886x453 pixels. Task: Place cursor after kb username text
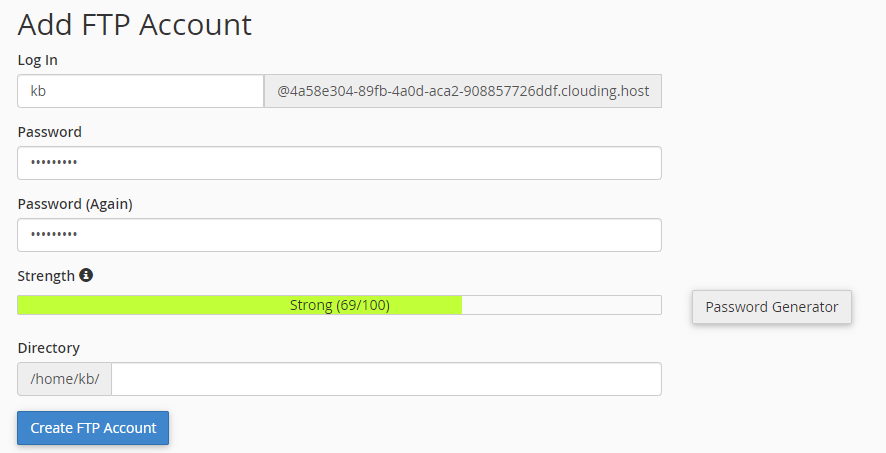click(x=46, y=91)
